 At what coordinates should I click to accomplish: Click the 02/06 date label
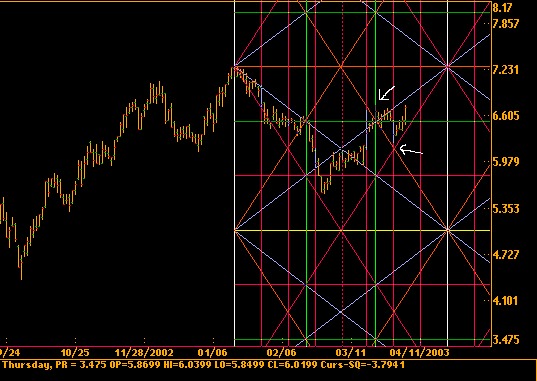281,353
